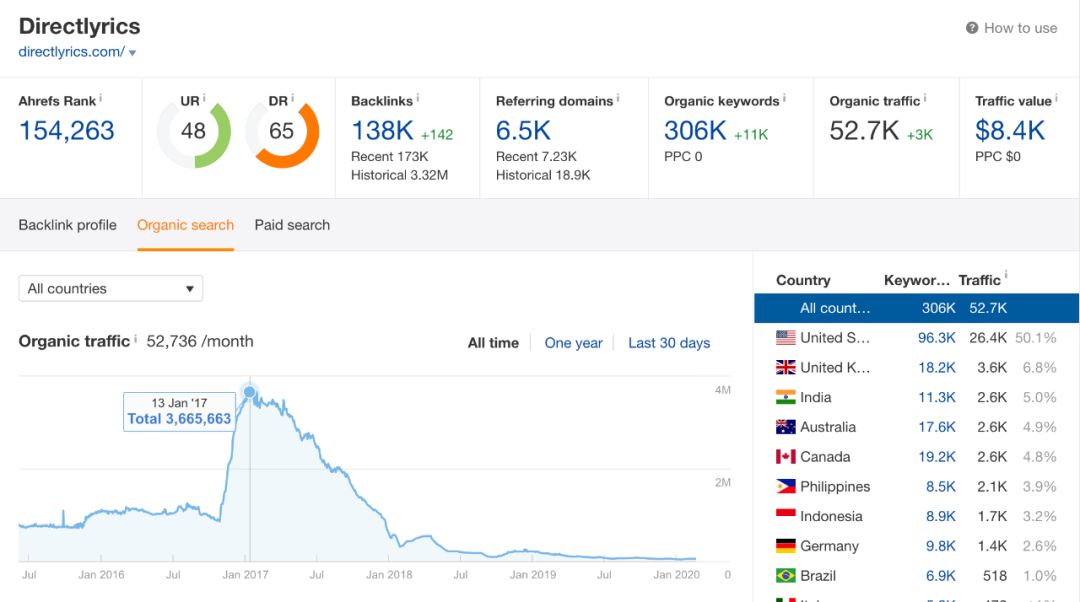Select the Last 30 days range
Viewport: 1080px width, 602px height.
tap(669, 343)
